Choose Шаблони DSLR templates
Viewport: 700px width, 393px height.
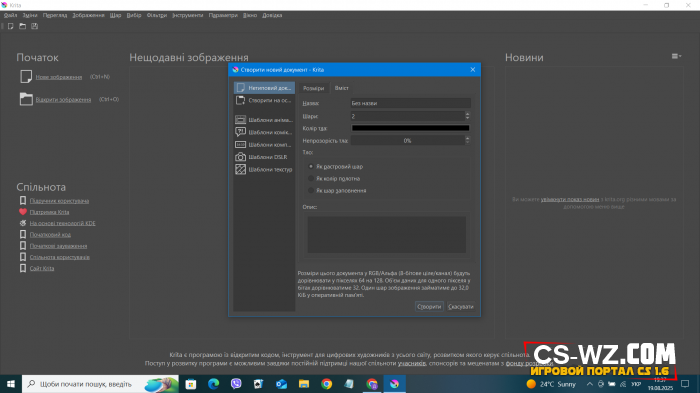pyautogui.click(x=264, y=157)
